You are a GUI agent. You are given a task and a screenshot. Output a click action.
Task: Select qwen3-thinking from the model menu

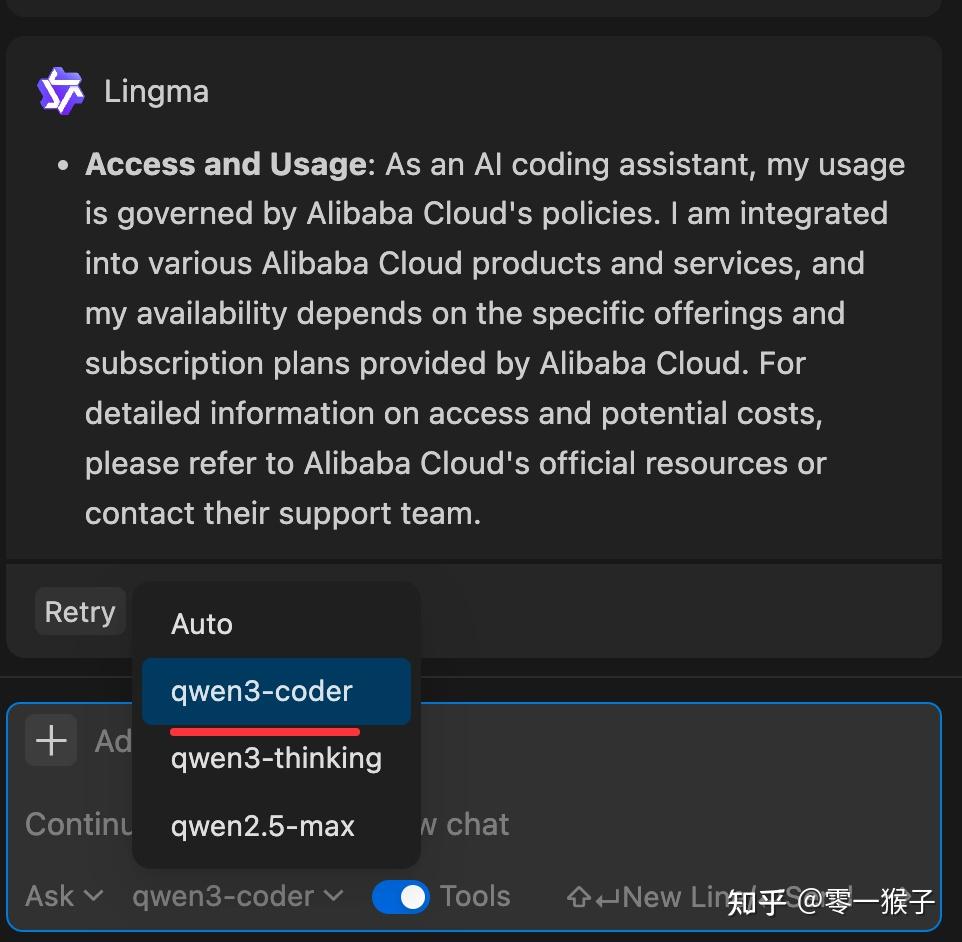tap(276, 758)
